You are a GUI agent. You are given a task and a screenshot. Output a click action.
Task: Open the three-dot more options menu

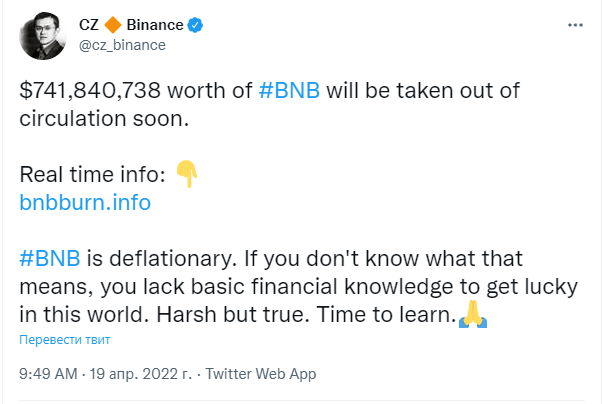pyautogui.click(x=575, y=25)
